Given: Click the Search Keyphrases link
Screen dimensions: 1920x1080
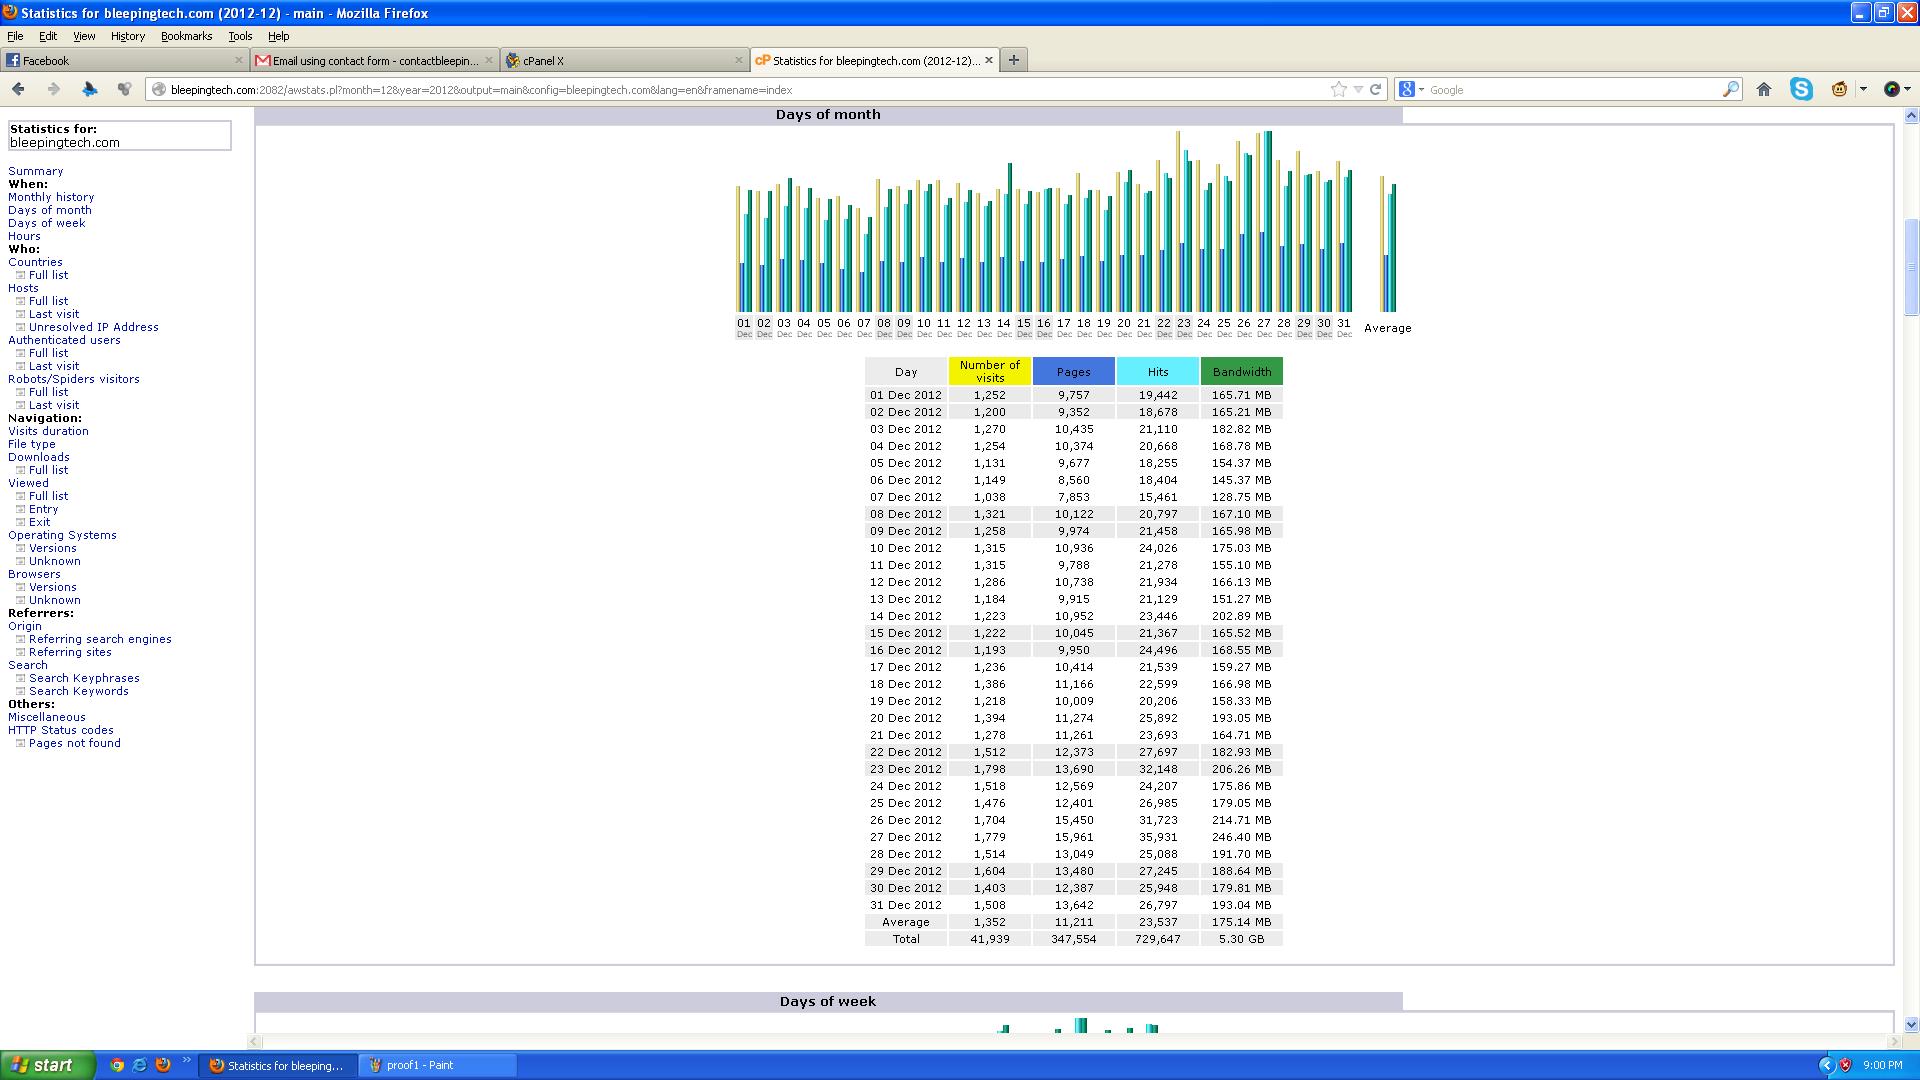Looking at the screenshot, I should pyautogui.click(x=84, y=678).
